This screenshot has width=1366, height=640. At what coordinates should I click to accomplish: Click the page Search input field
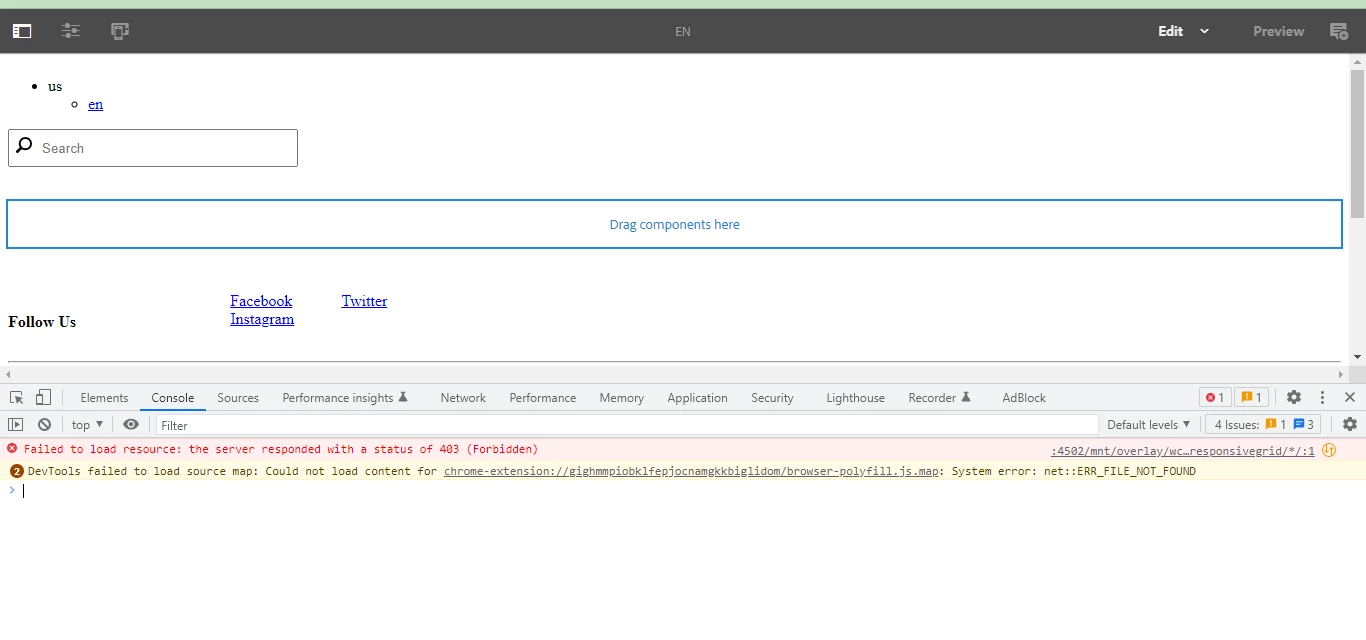point(153,148)
